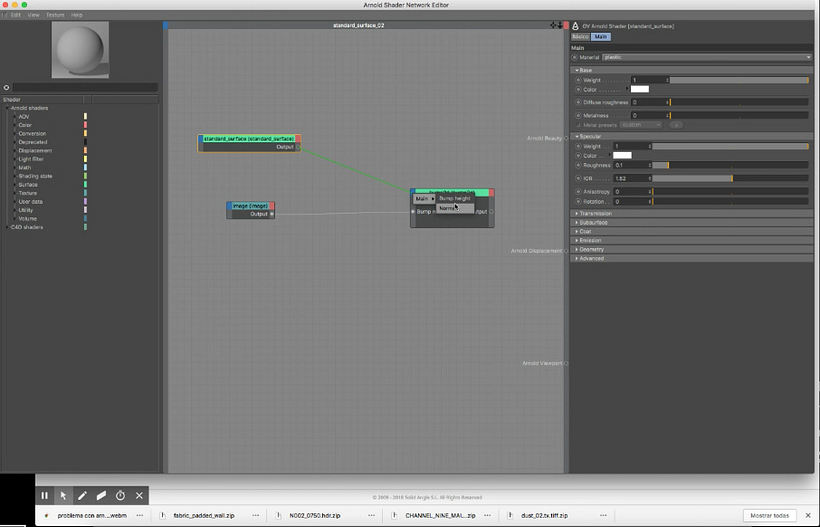
Task: Toggle Specular Weight animation dot
Action: pyautogui.click(x=578, y=146)
